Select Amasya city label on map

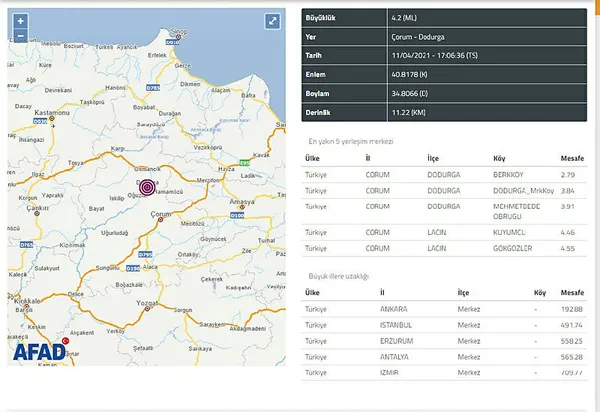[x=243, y=202]
